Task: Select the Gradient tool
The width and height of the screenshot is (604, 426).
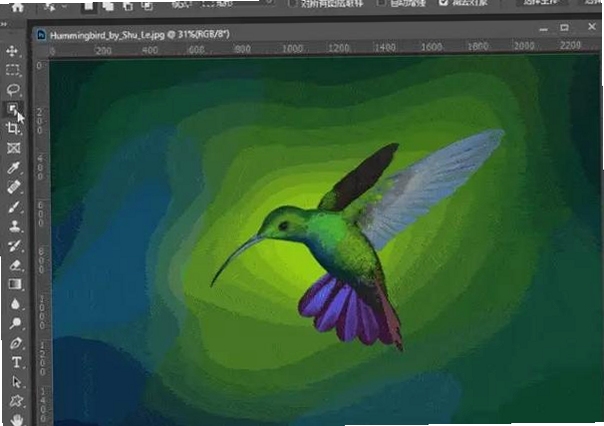Action: (15, 284)
